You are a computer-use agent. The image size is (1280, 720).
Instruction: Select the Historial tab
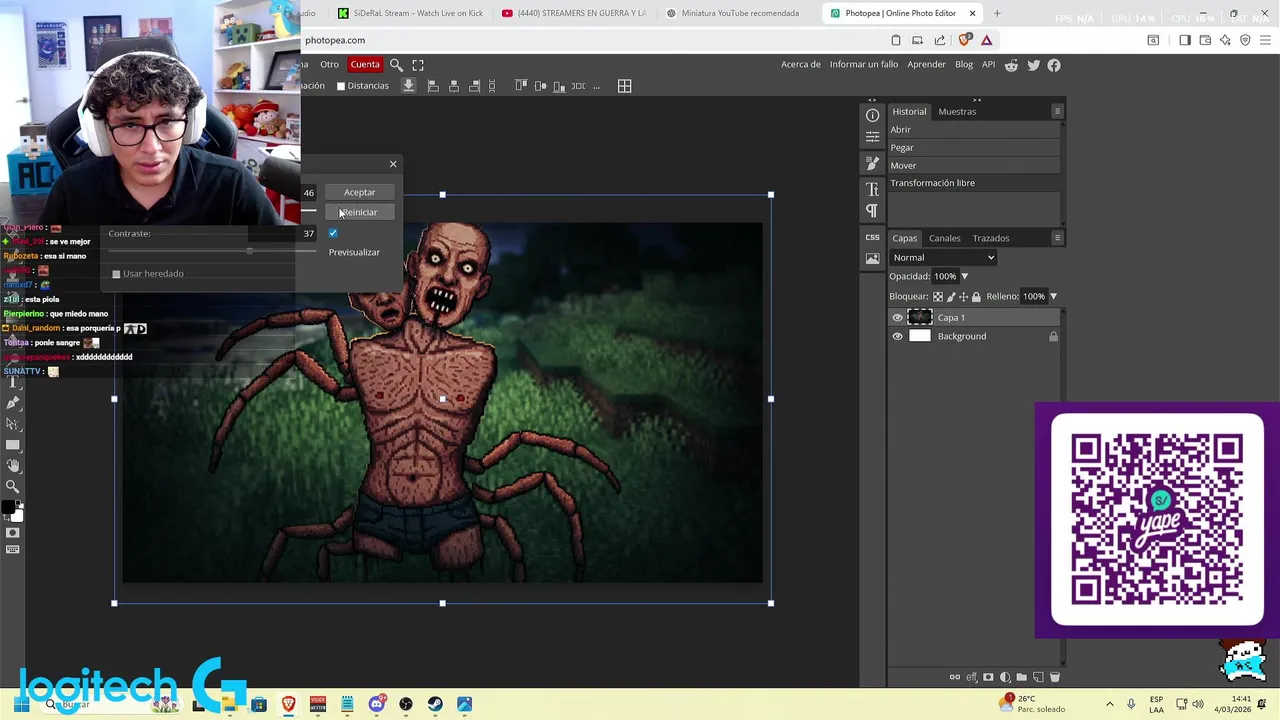pos(909,112)
